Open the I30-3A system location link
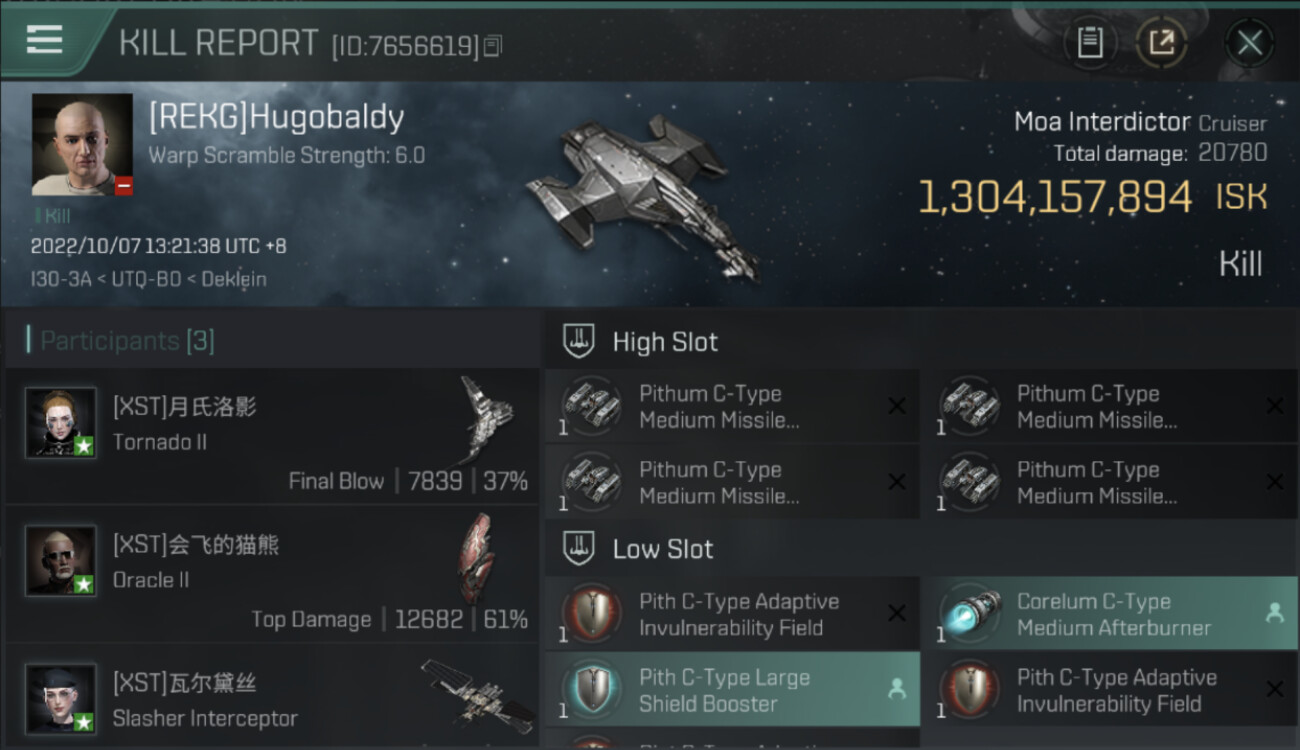1300x750 pixels. (x=61, y=279)
